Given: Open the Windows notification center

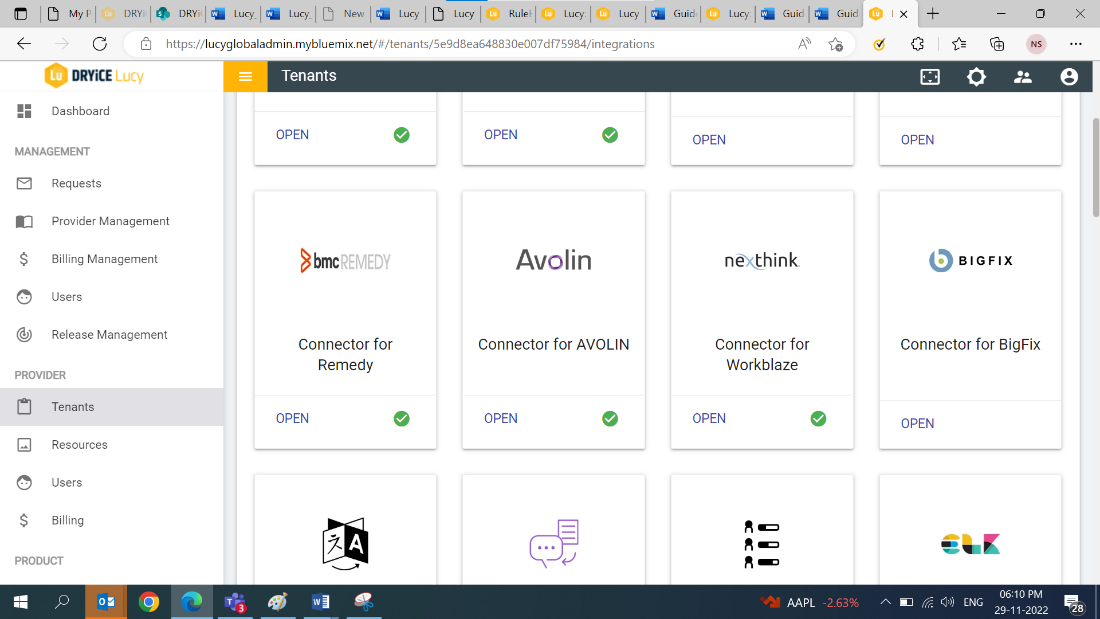Looking at the screenshot, I should click(1073, 602).
